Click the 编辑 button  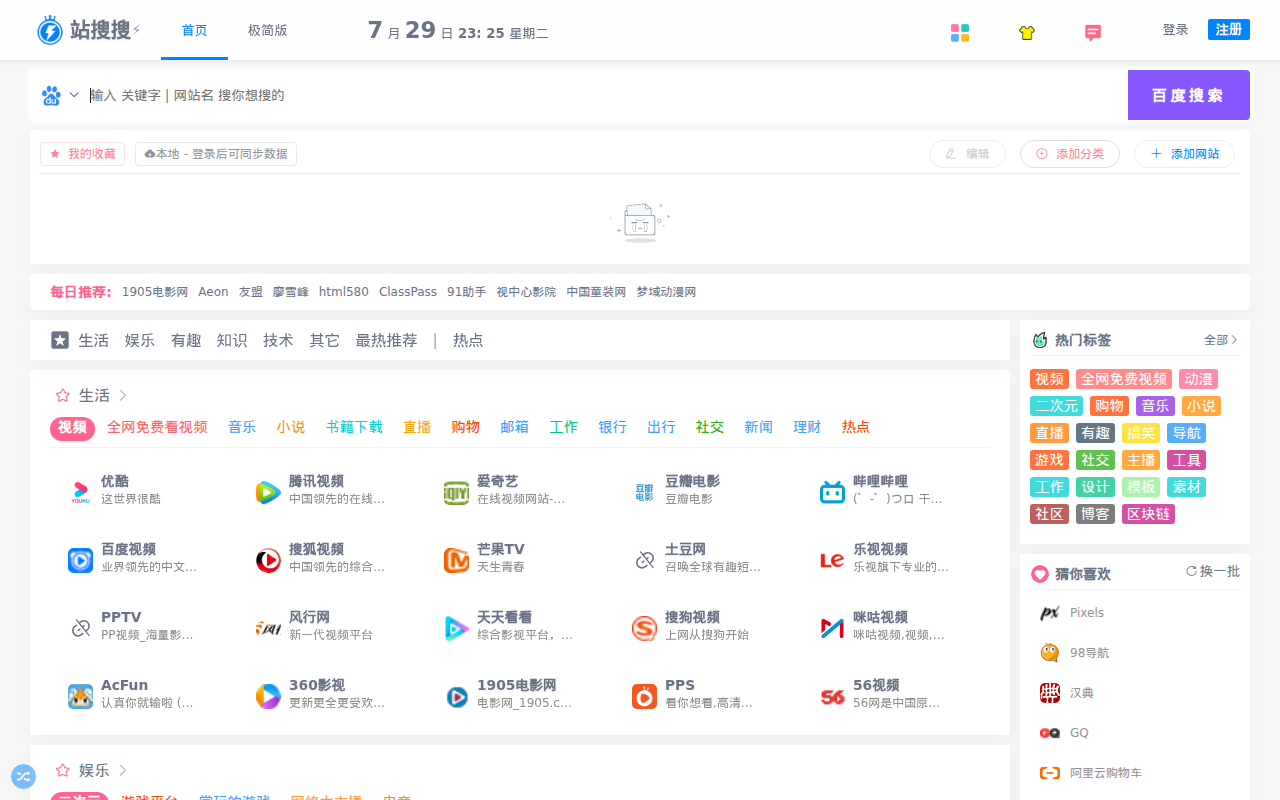(x=967, y=154)
